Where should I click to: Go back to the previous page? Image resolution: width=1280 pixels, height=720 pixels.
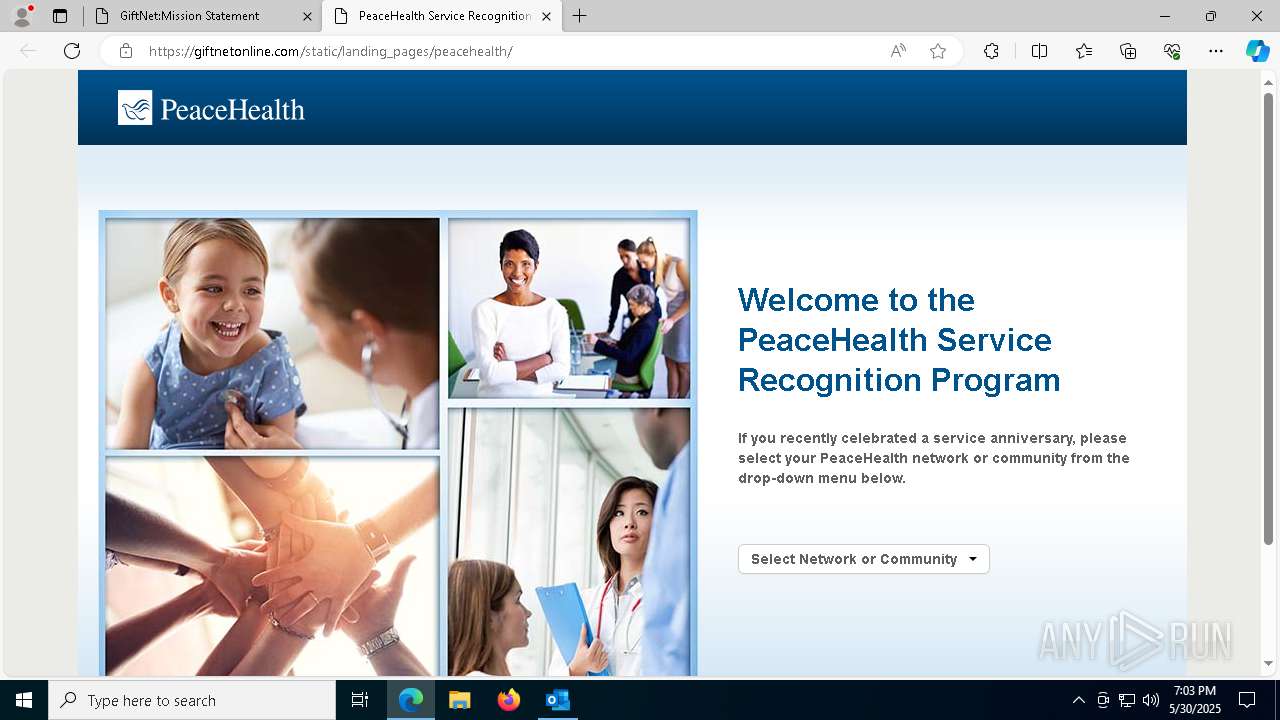coord(28,51)
